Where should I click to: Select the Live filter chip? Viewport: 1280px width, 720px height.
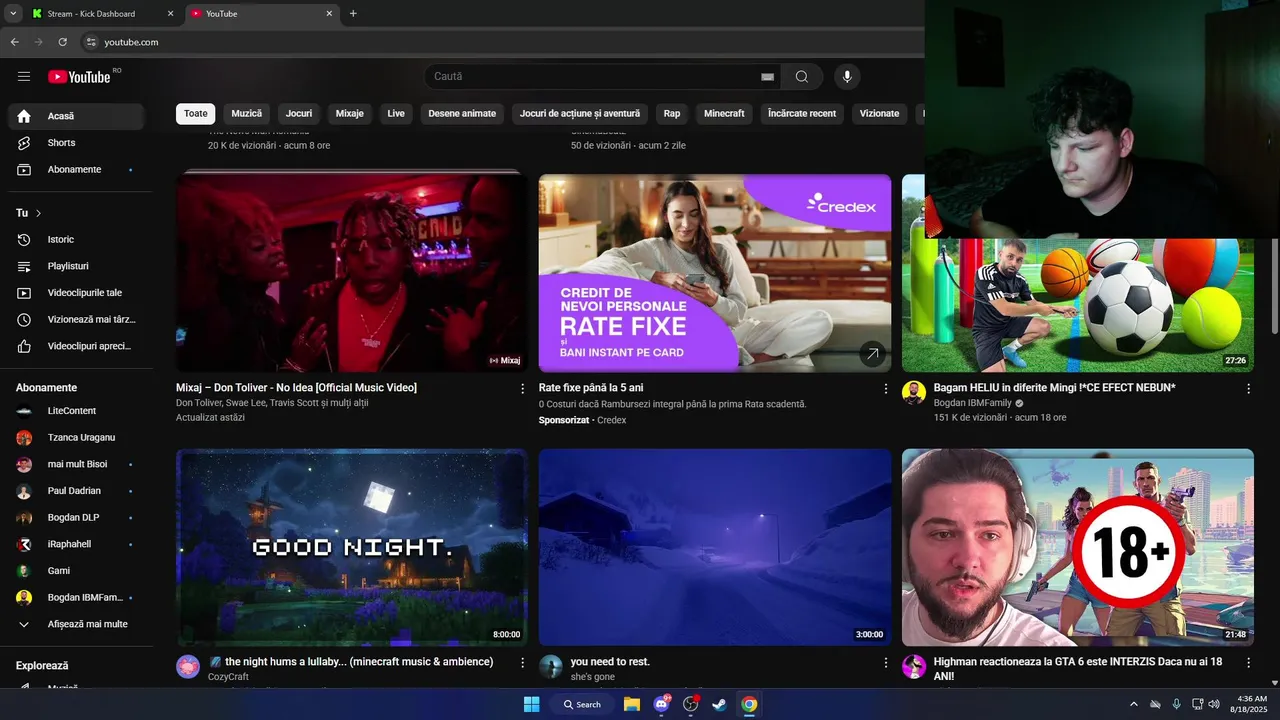396,114
